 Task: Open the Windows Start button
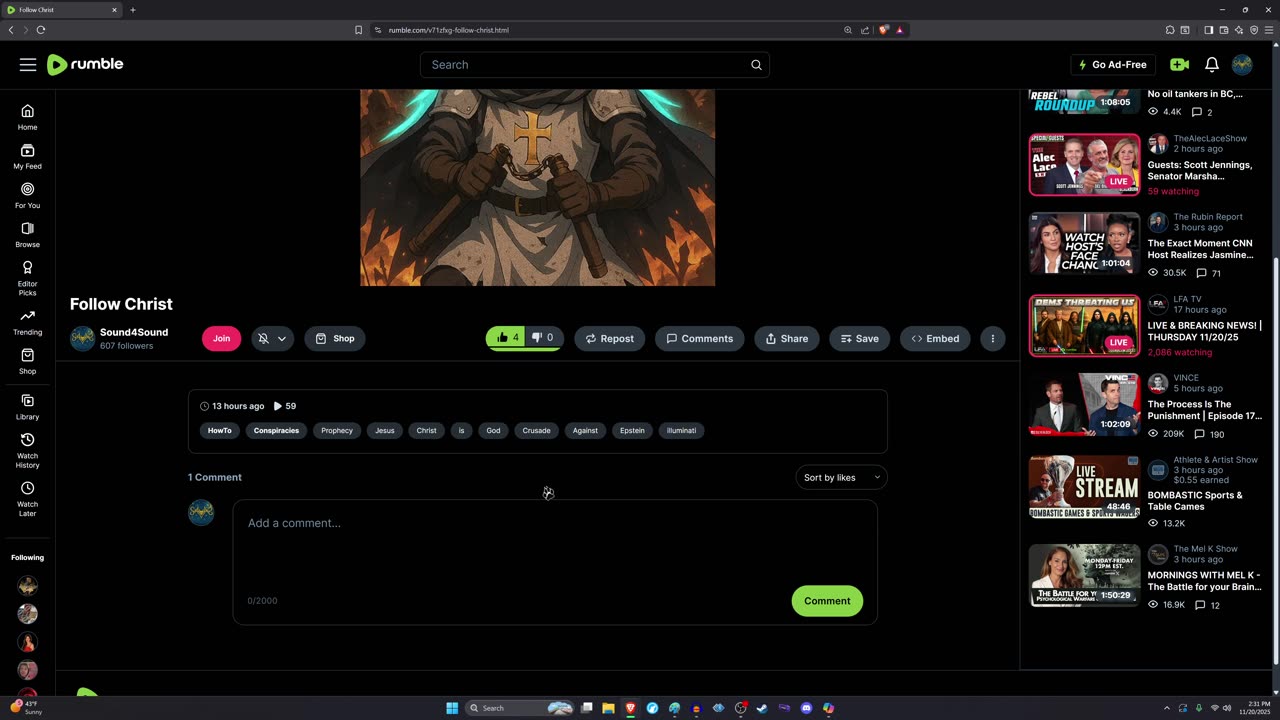452,708
